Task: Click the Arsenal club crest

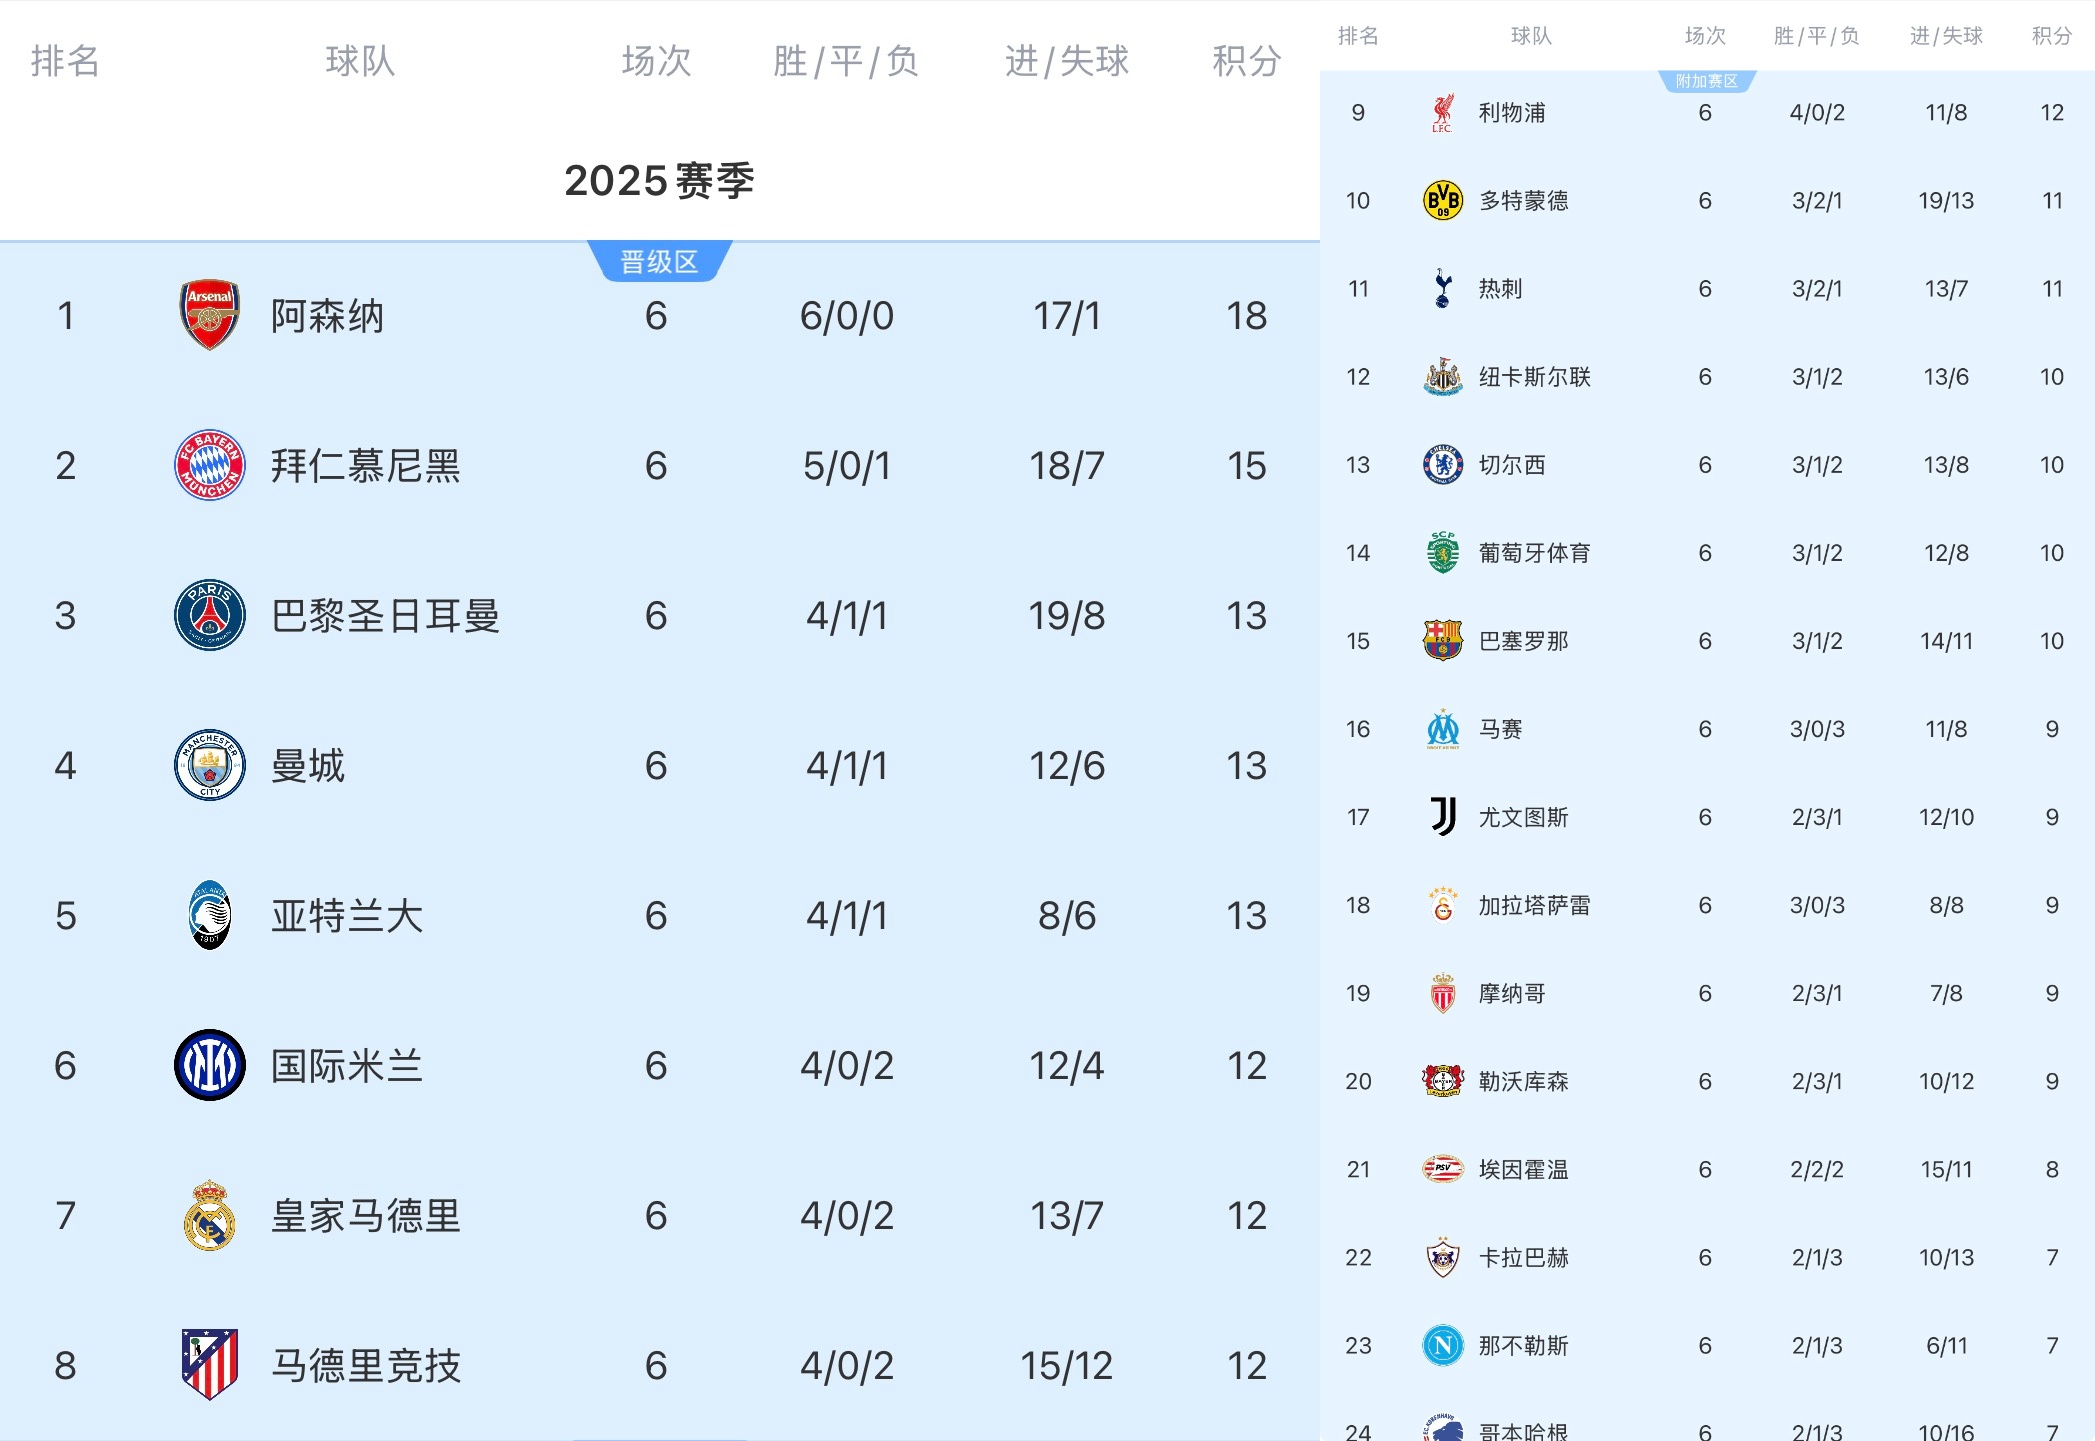Action: [x=209, y=315]
